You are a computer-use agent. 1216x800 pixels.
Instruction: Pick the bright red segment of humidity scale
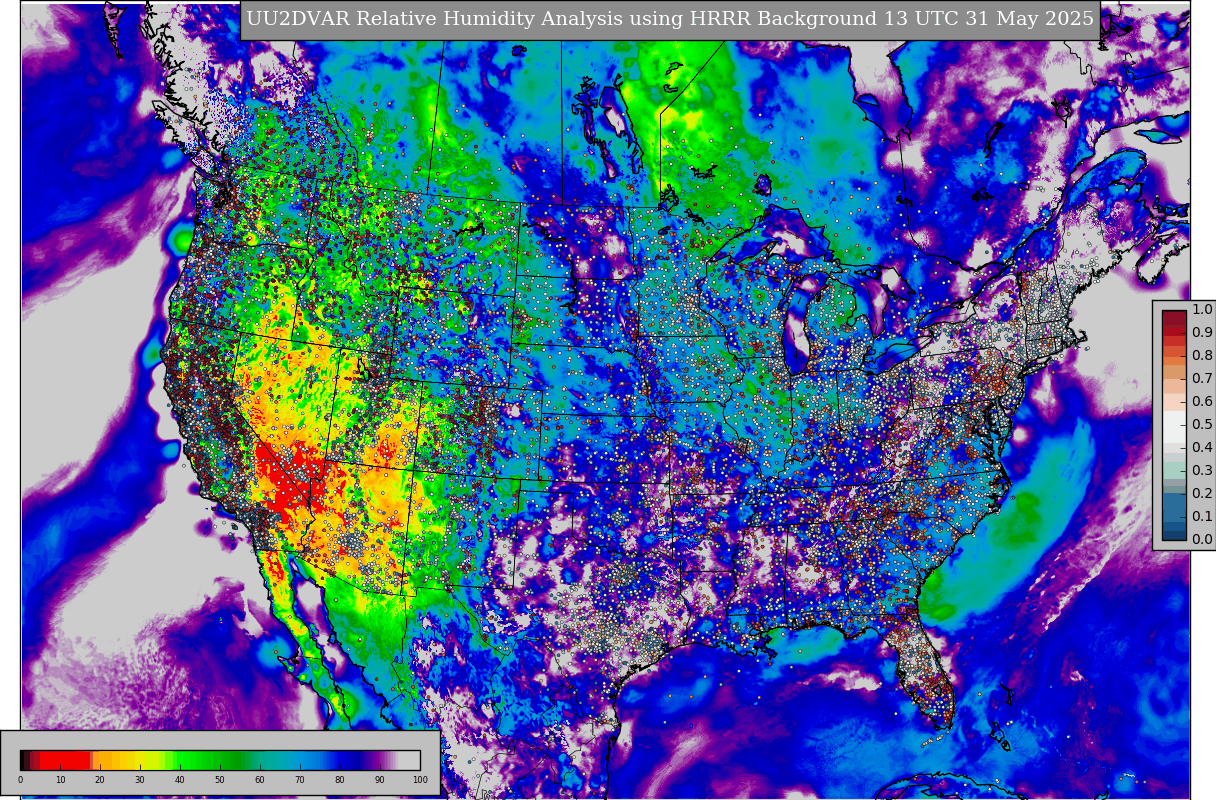coord(65,760)
